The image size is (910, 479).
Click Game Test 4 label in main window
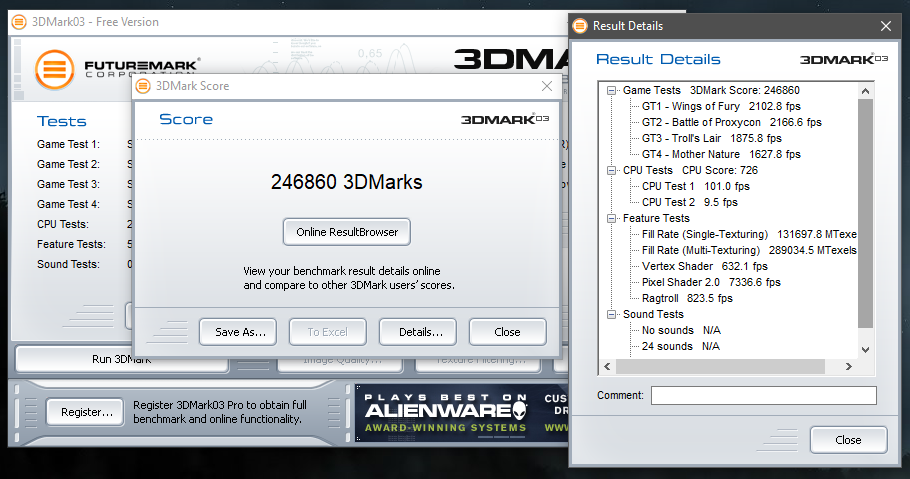(x=68, y=204)
